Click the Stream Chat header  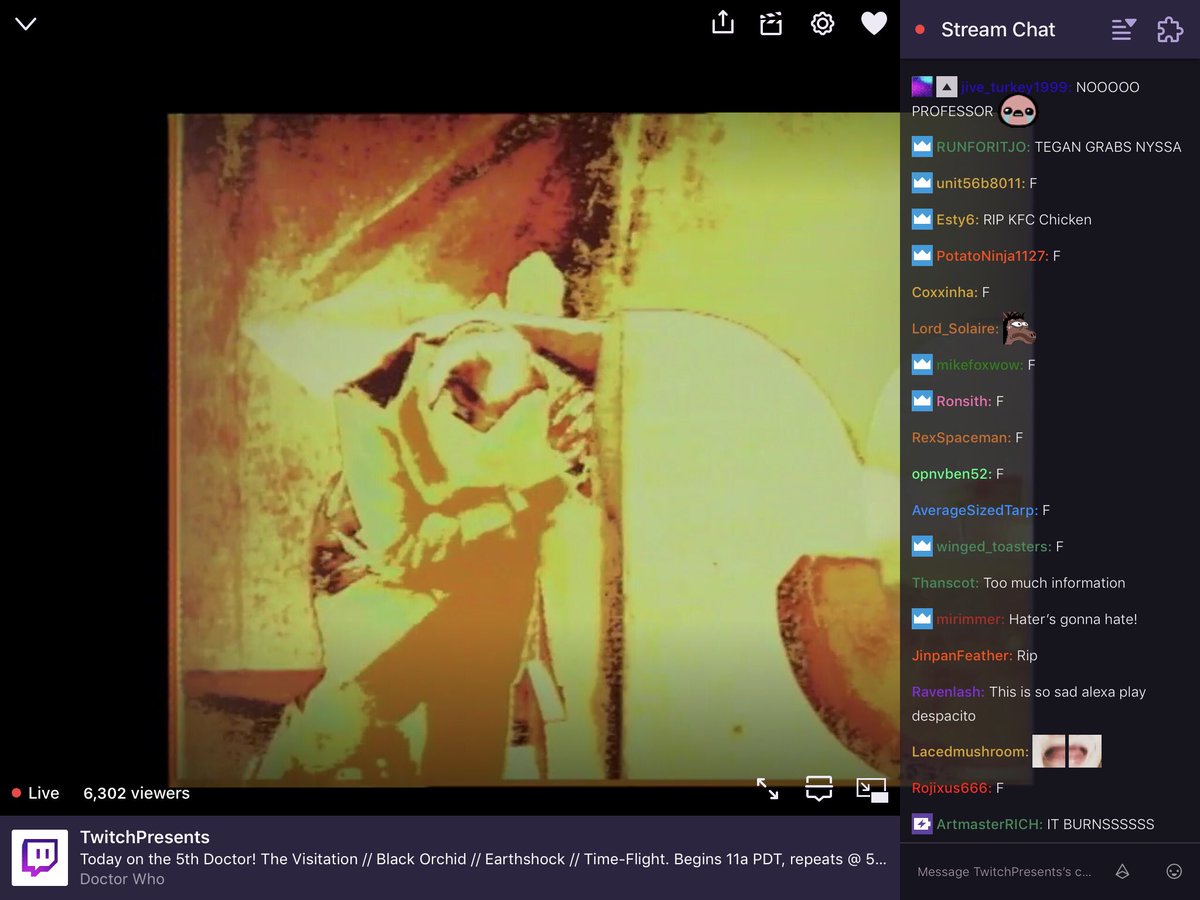point(998,29)
